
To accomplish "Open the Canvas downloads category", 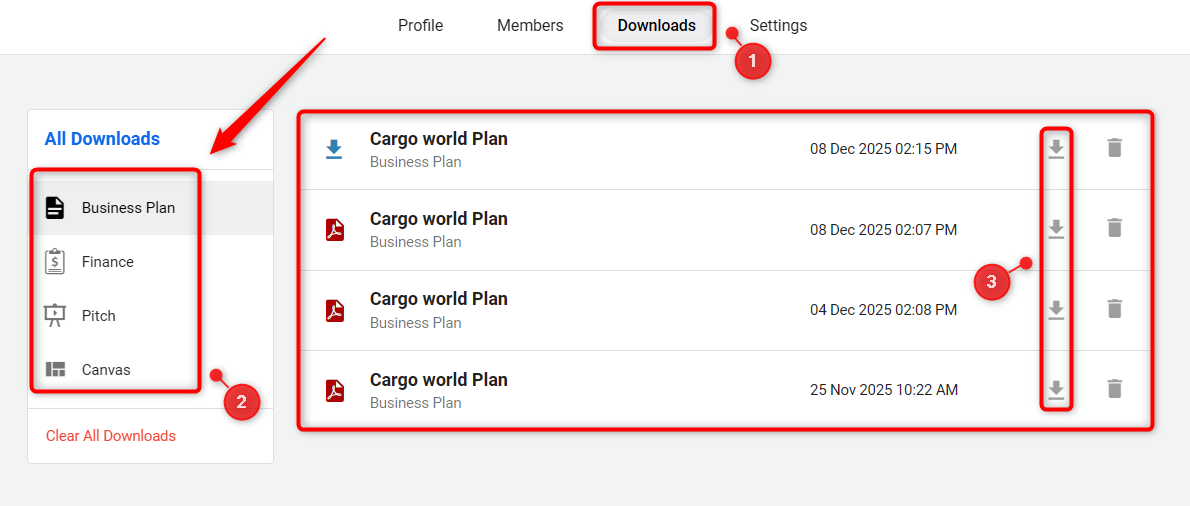I will (x=106, y=370).
